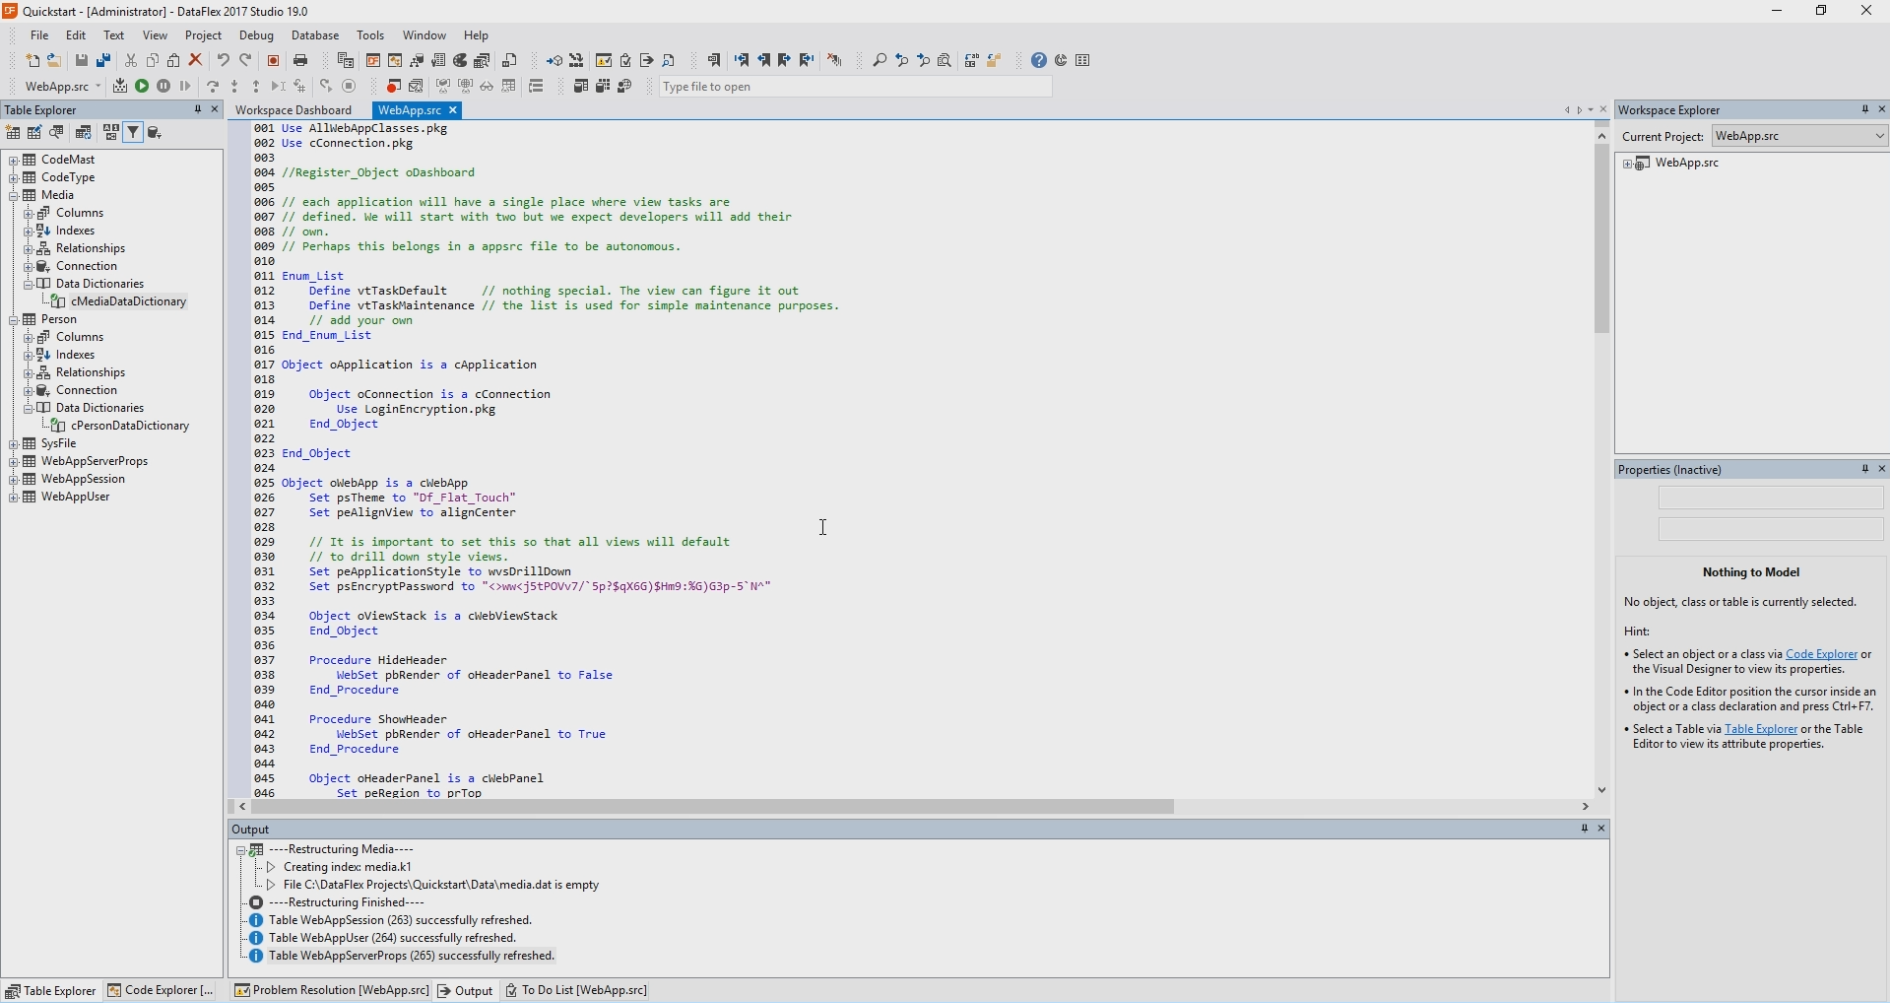Click the Create New Table icon
This screenshot has width=1890, height=1003.
tap(13, 133)
